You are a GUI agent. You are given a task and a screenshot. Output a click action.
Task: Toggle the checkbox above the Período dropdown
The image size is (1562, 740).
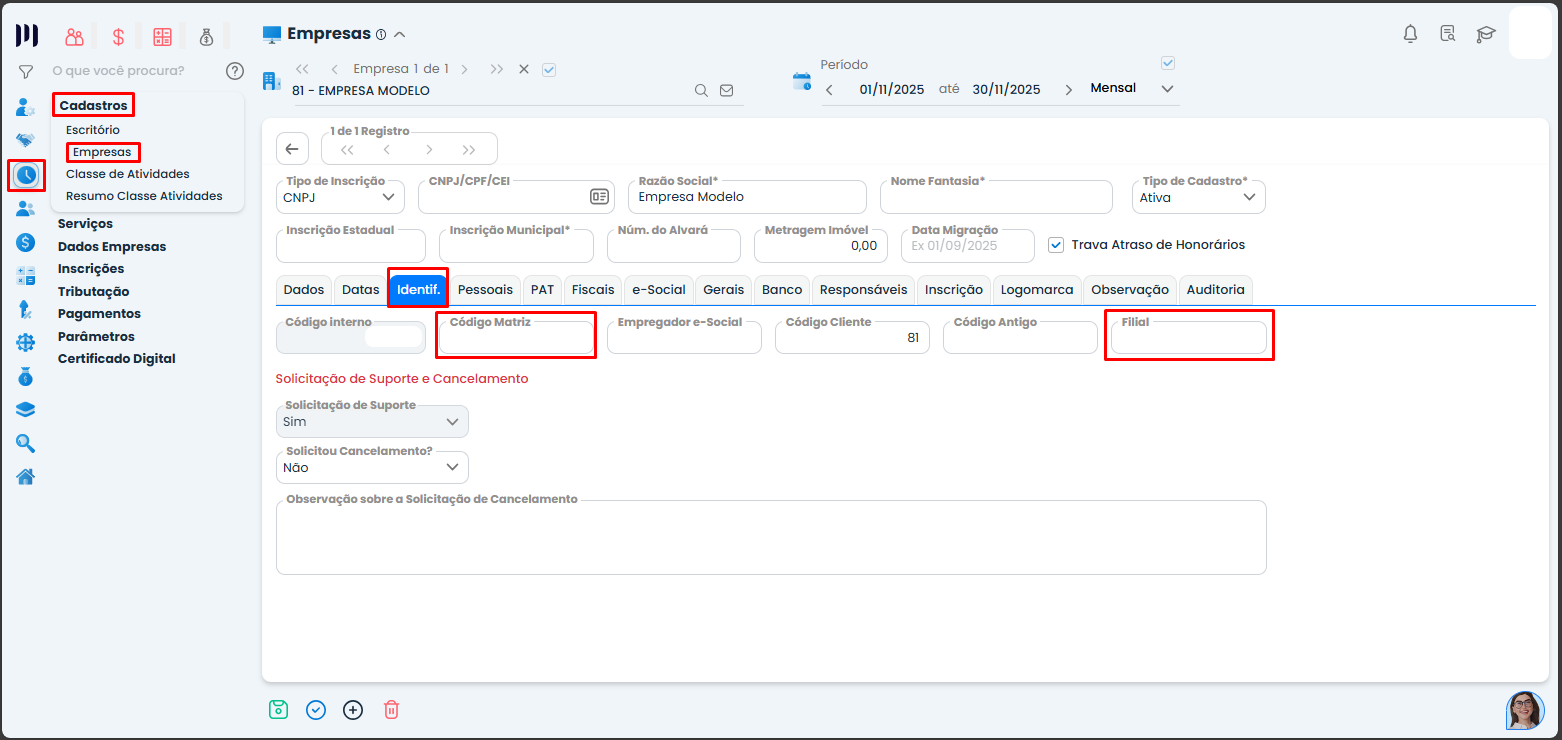pyautogui.click(x=1167, y=63)
